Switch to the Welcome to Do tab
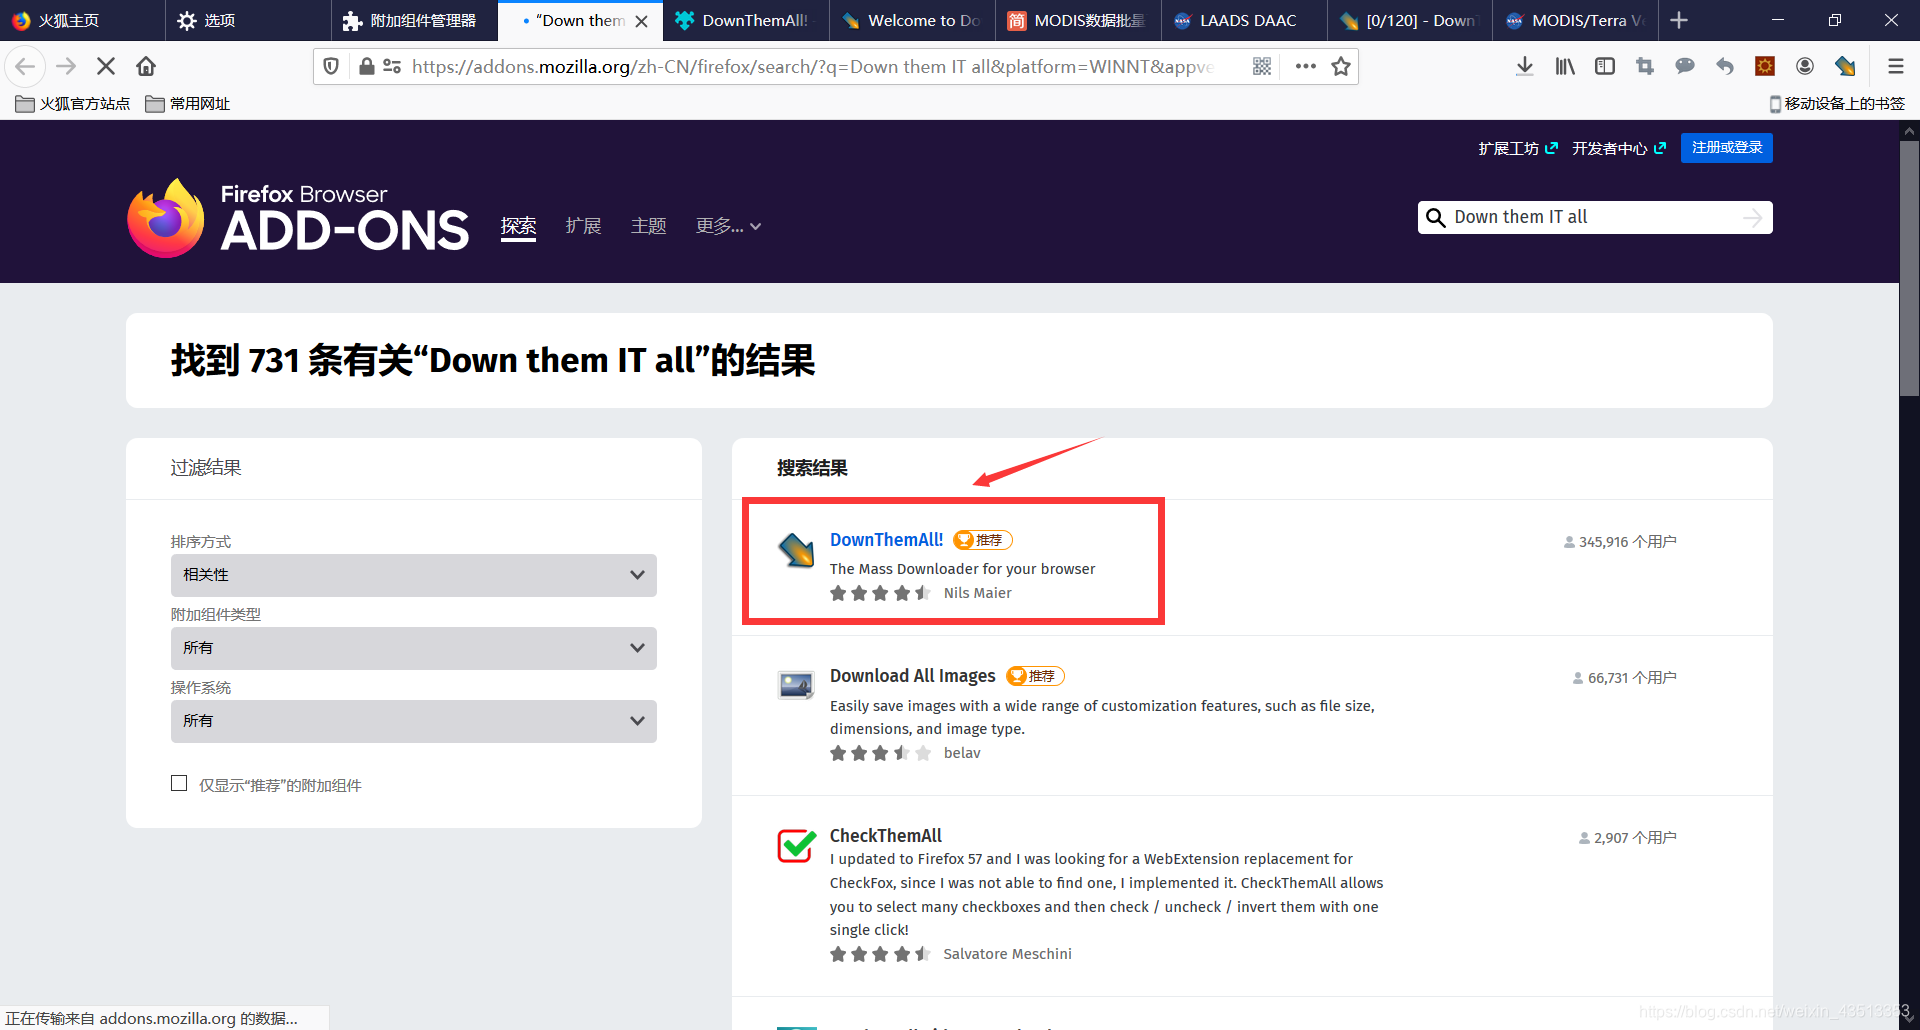This screenshot has width=1920, height=1030. pos(912,20)
